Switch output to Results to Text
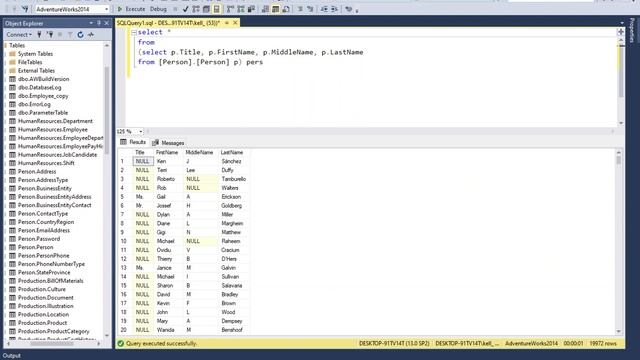The height and width of the screenshot is (360, 640). coord(265,9)
